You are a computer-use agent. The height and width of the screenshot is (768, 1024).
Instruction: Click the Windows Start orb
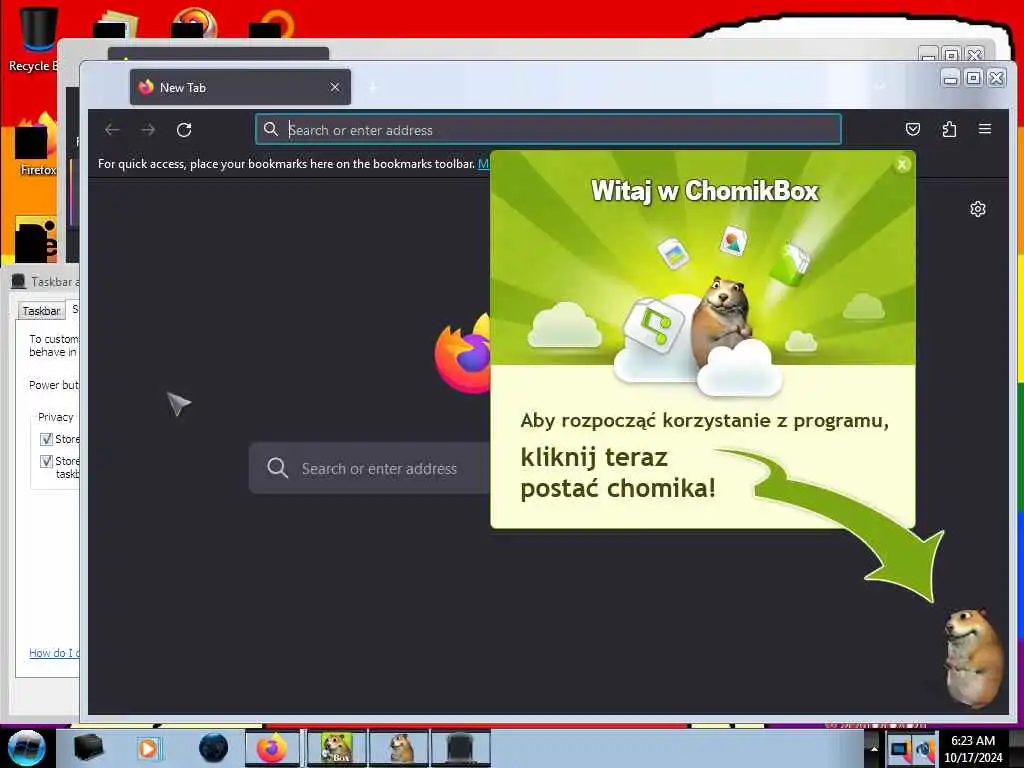tap(27, 748)
